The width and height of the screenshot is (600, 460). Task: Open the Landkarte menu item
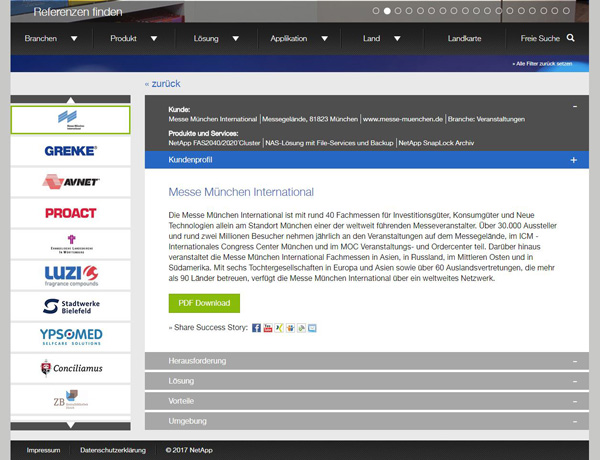tap(465, 38)
